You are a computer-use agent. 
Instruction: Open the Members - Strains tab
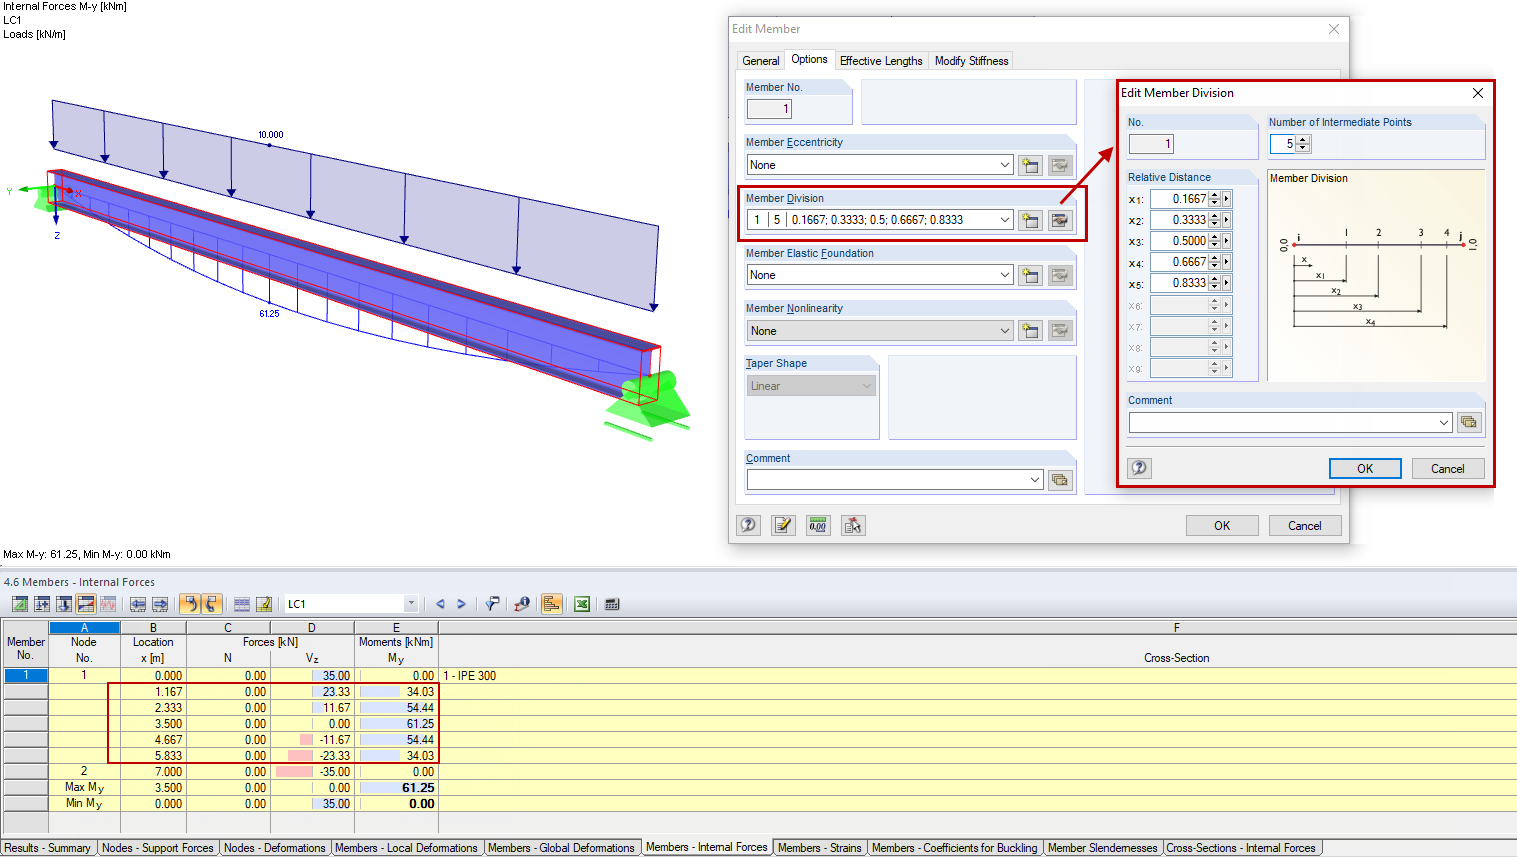(x=819, y=848)
